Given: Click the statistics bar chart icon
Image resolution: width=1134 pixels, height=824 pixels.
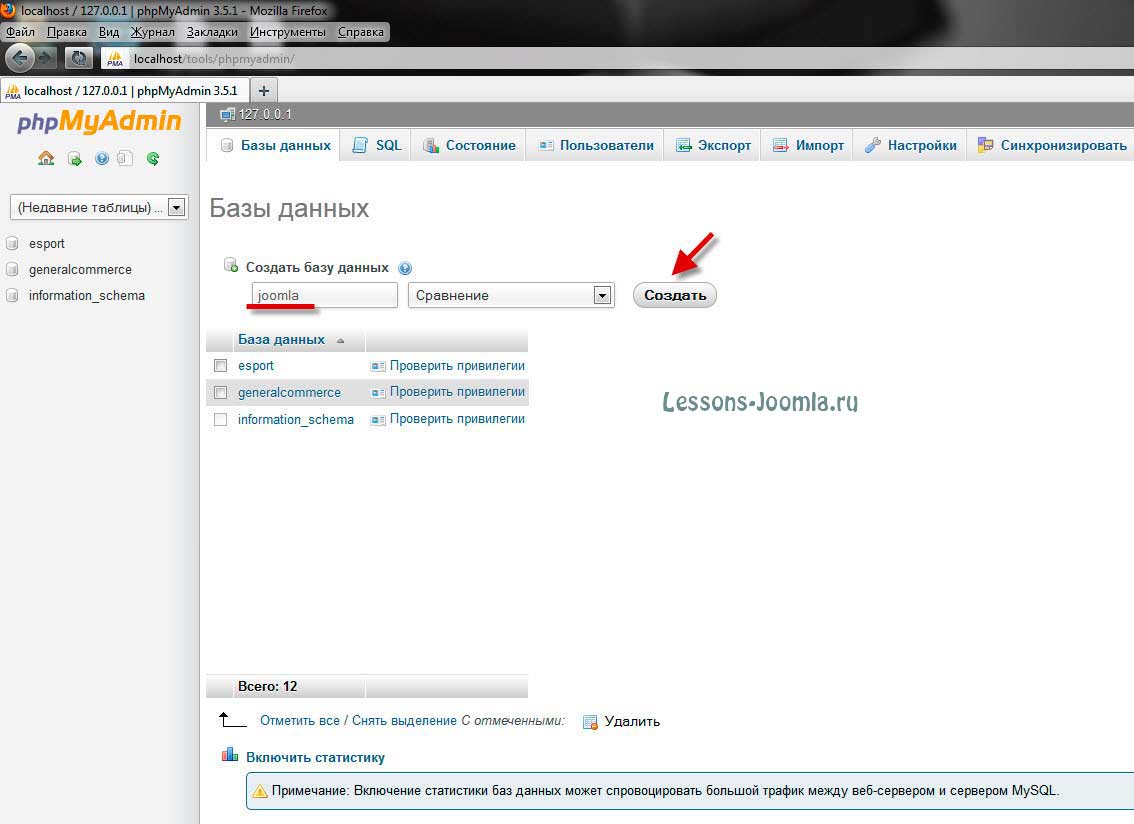Looking at the screenshot, I should coord(230,755).
